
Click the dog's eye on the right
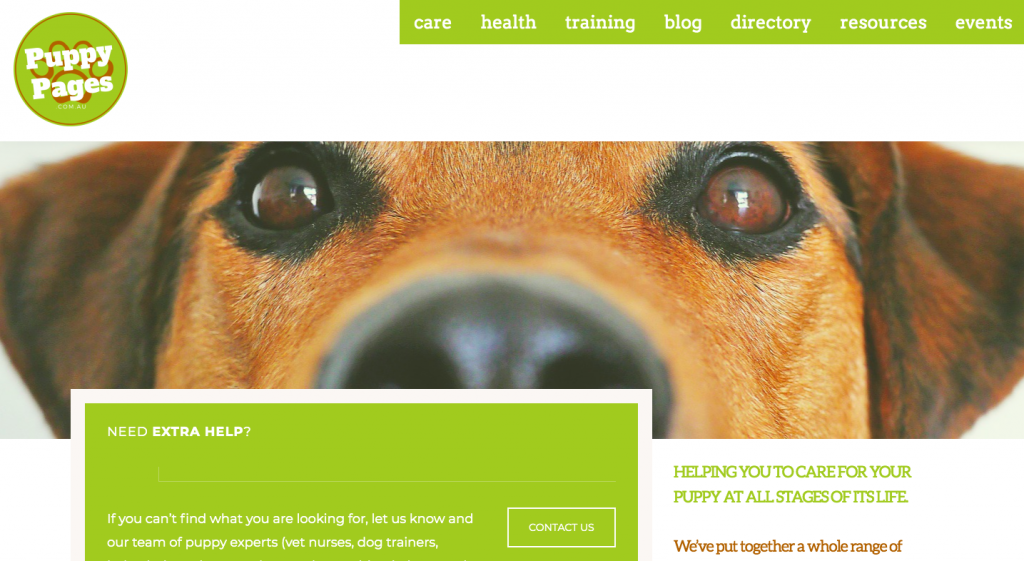(x=743, y=199)
